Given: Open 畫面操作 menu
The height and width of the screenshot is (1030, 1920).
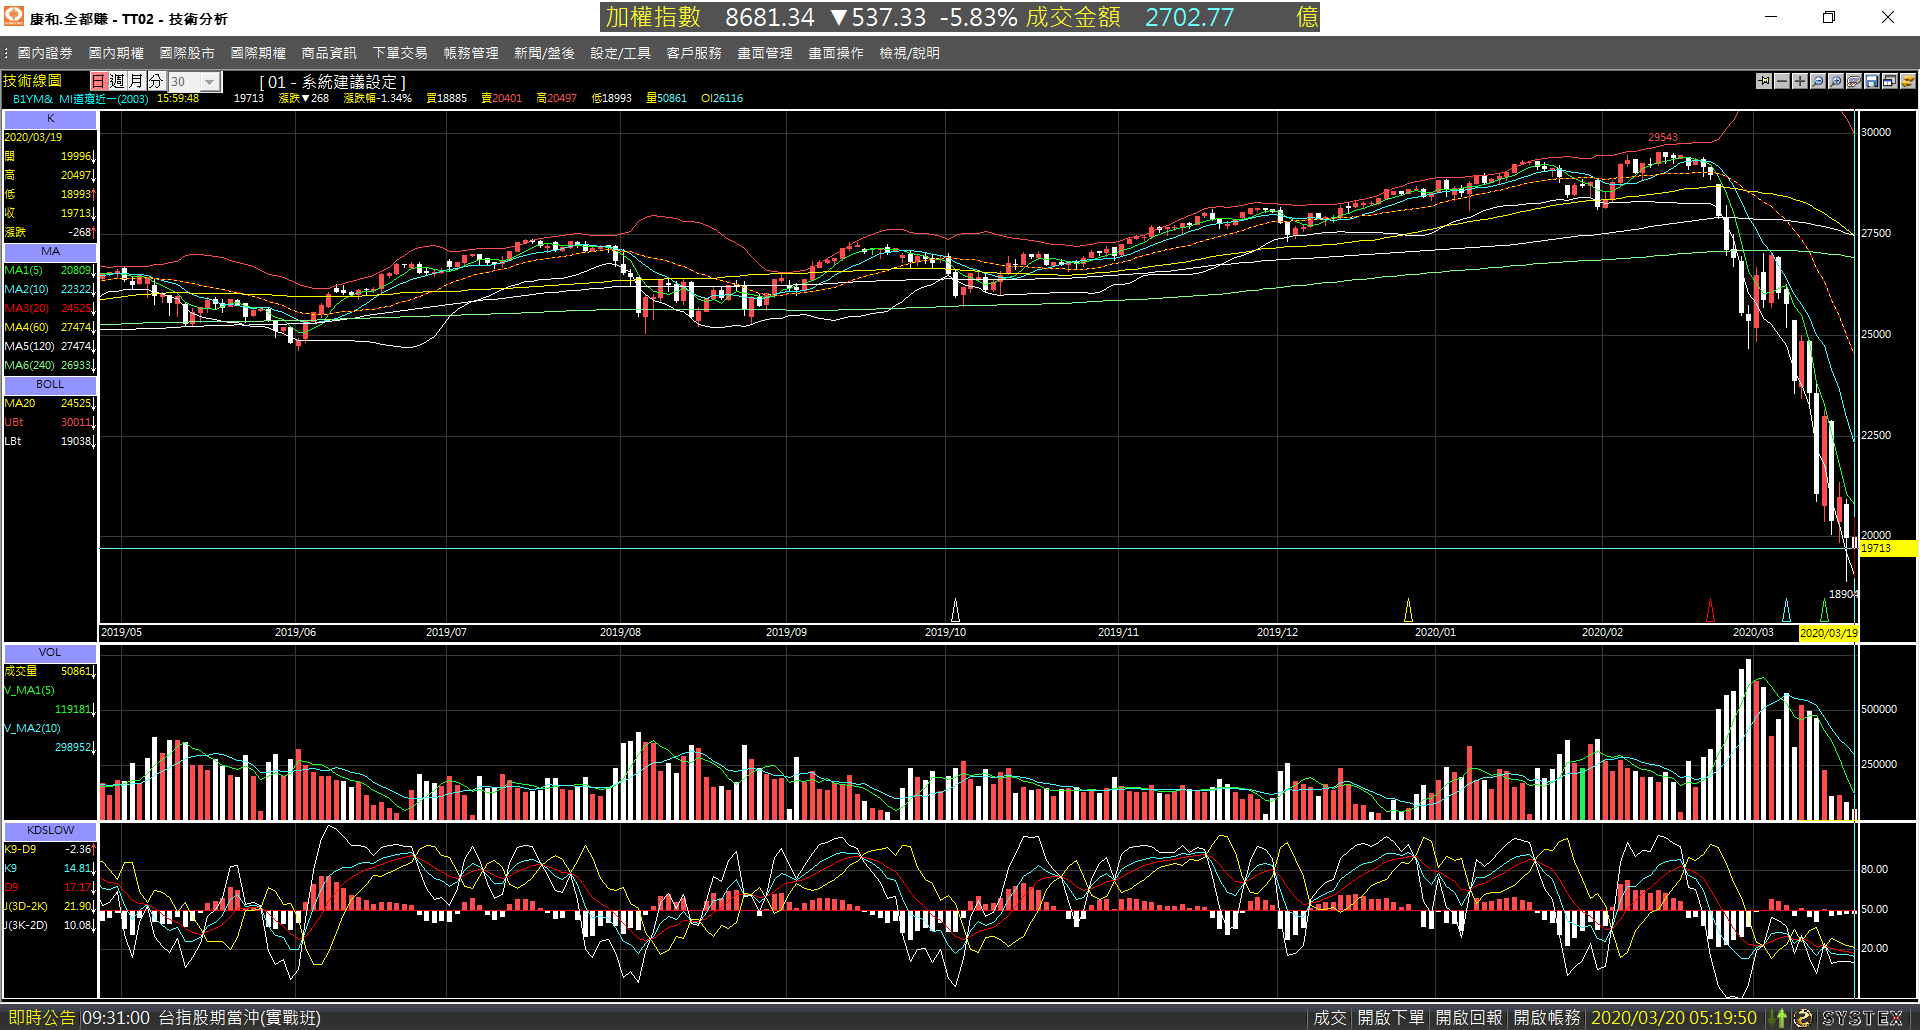Looking at the screenshot, I should point(836,53).
